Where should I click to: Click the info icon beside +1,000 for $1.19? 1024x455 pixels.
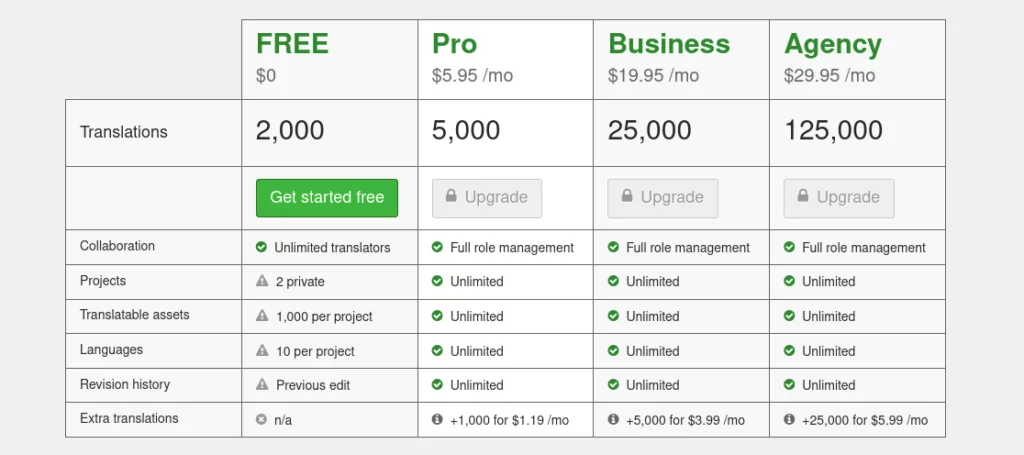[438, 419]
